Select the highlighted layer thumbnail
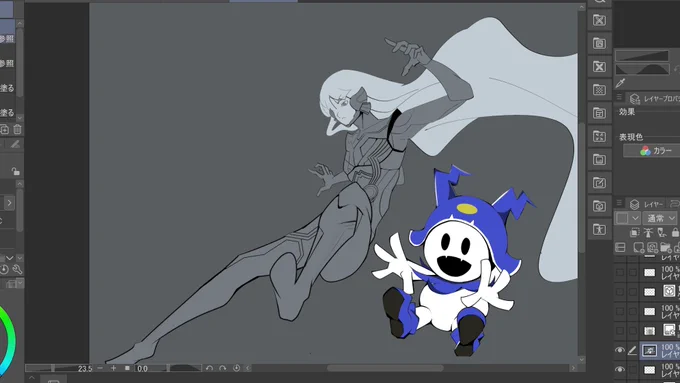 649,350
